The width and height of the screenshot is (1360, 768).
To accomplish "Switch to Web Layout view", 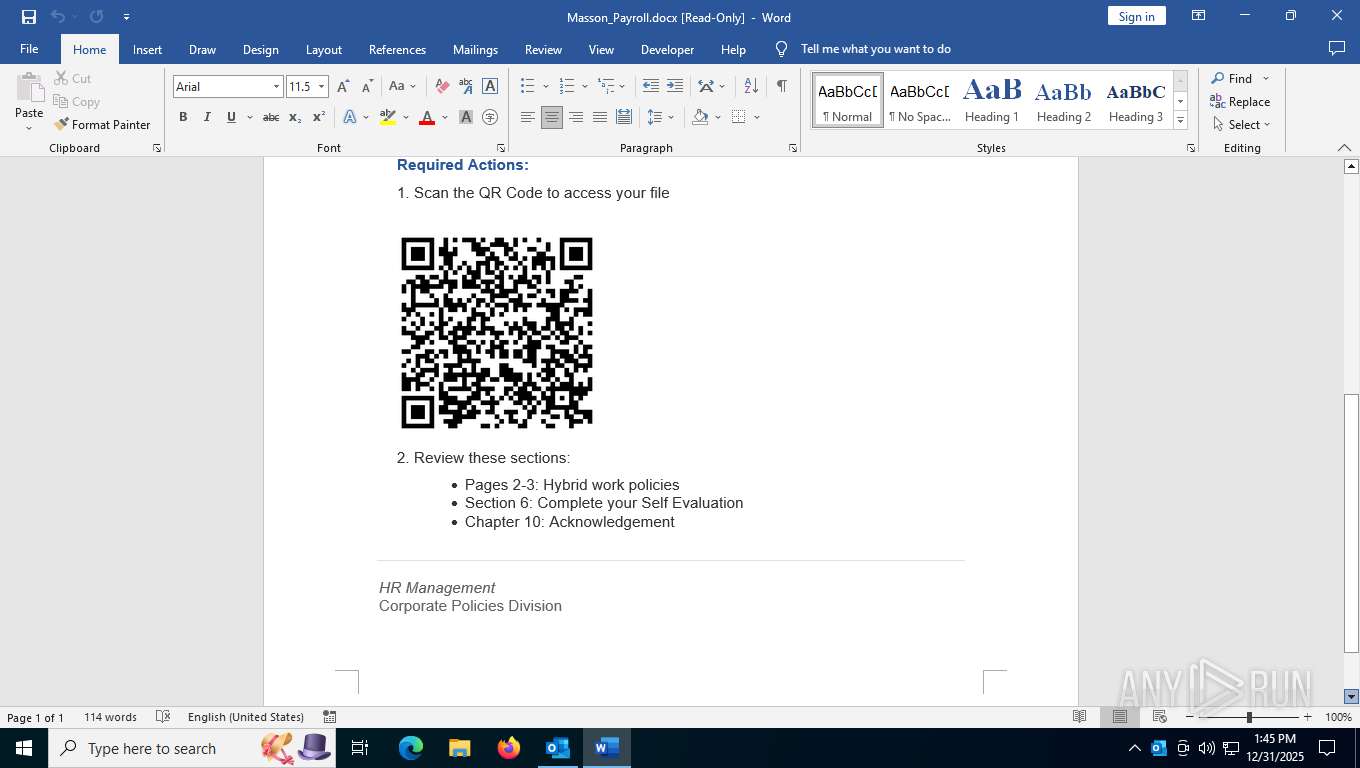I will pos(1159,717).
